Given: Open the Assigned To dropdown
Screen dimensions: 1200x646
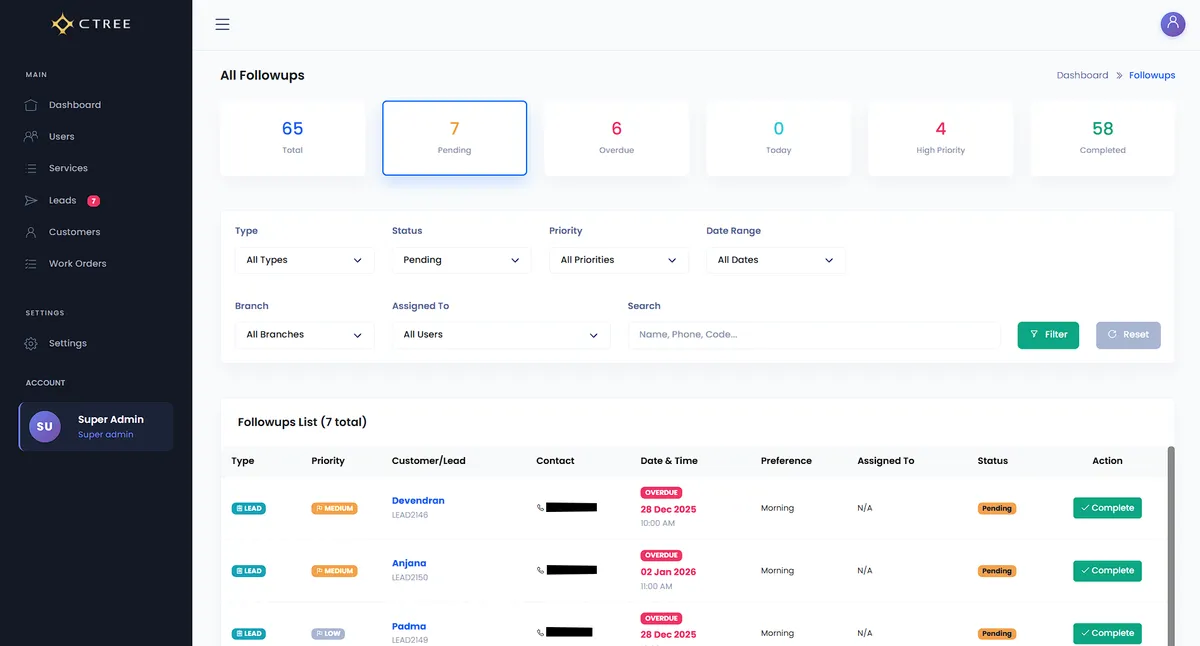Looking at the screenshot, I should [x=501, y=335].
